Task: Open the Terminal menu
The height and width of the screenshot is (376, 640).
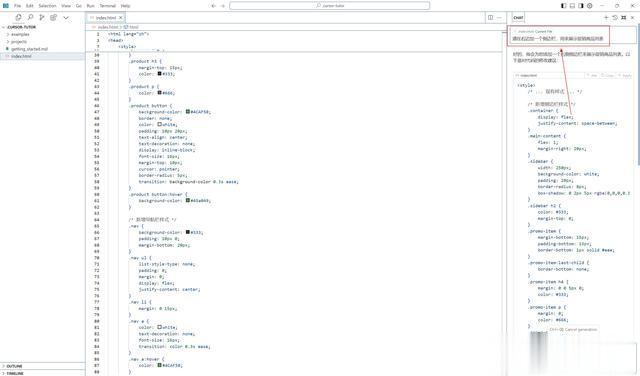Action: click(108, 6)
